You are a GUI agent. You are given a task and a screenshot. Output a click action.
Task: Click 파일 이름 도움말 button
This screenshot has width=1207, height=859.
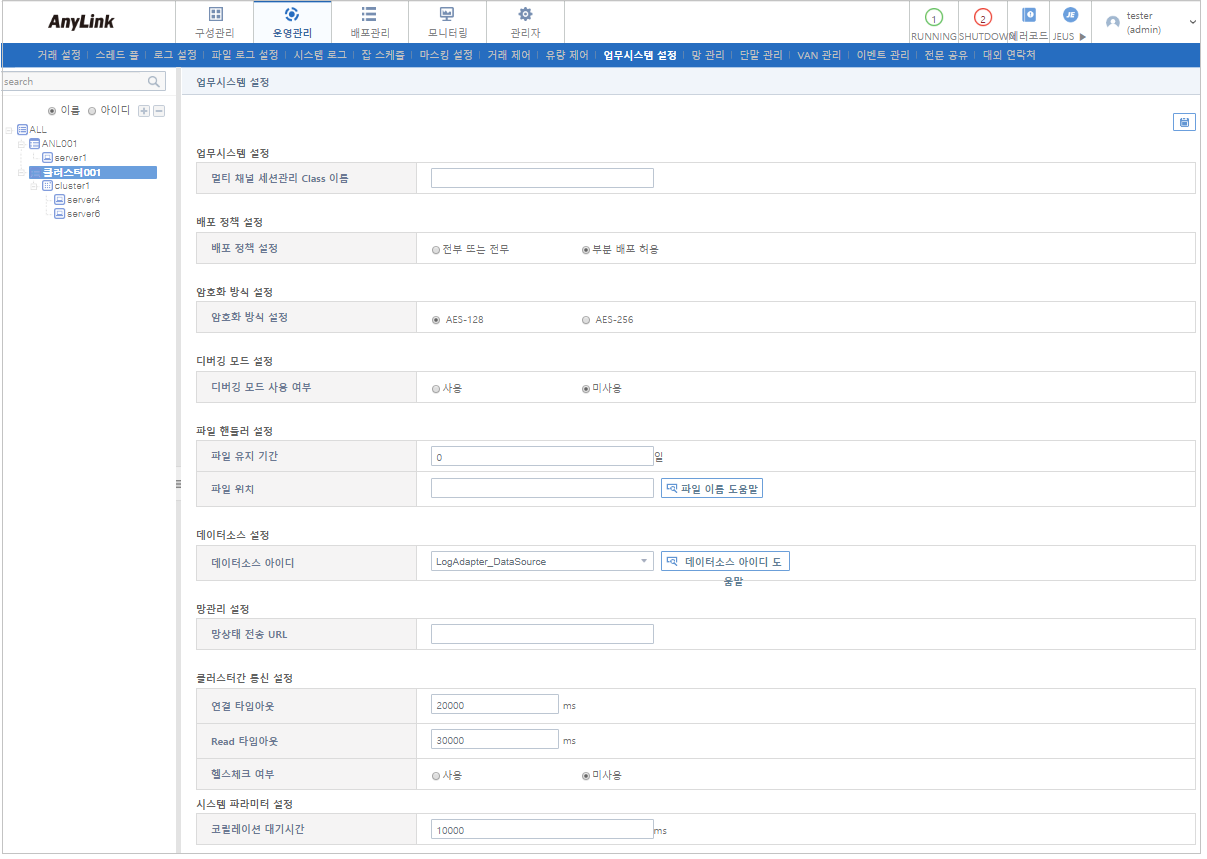coord(712,488)
